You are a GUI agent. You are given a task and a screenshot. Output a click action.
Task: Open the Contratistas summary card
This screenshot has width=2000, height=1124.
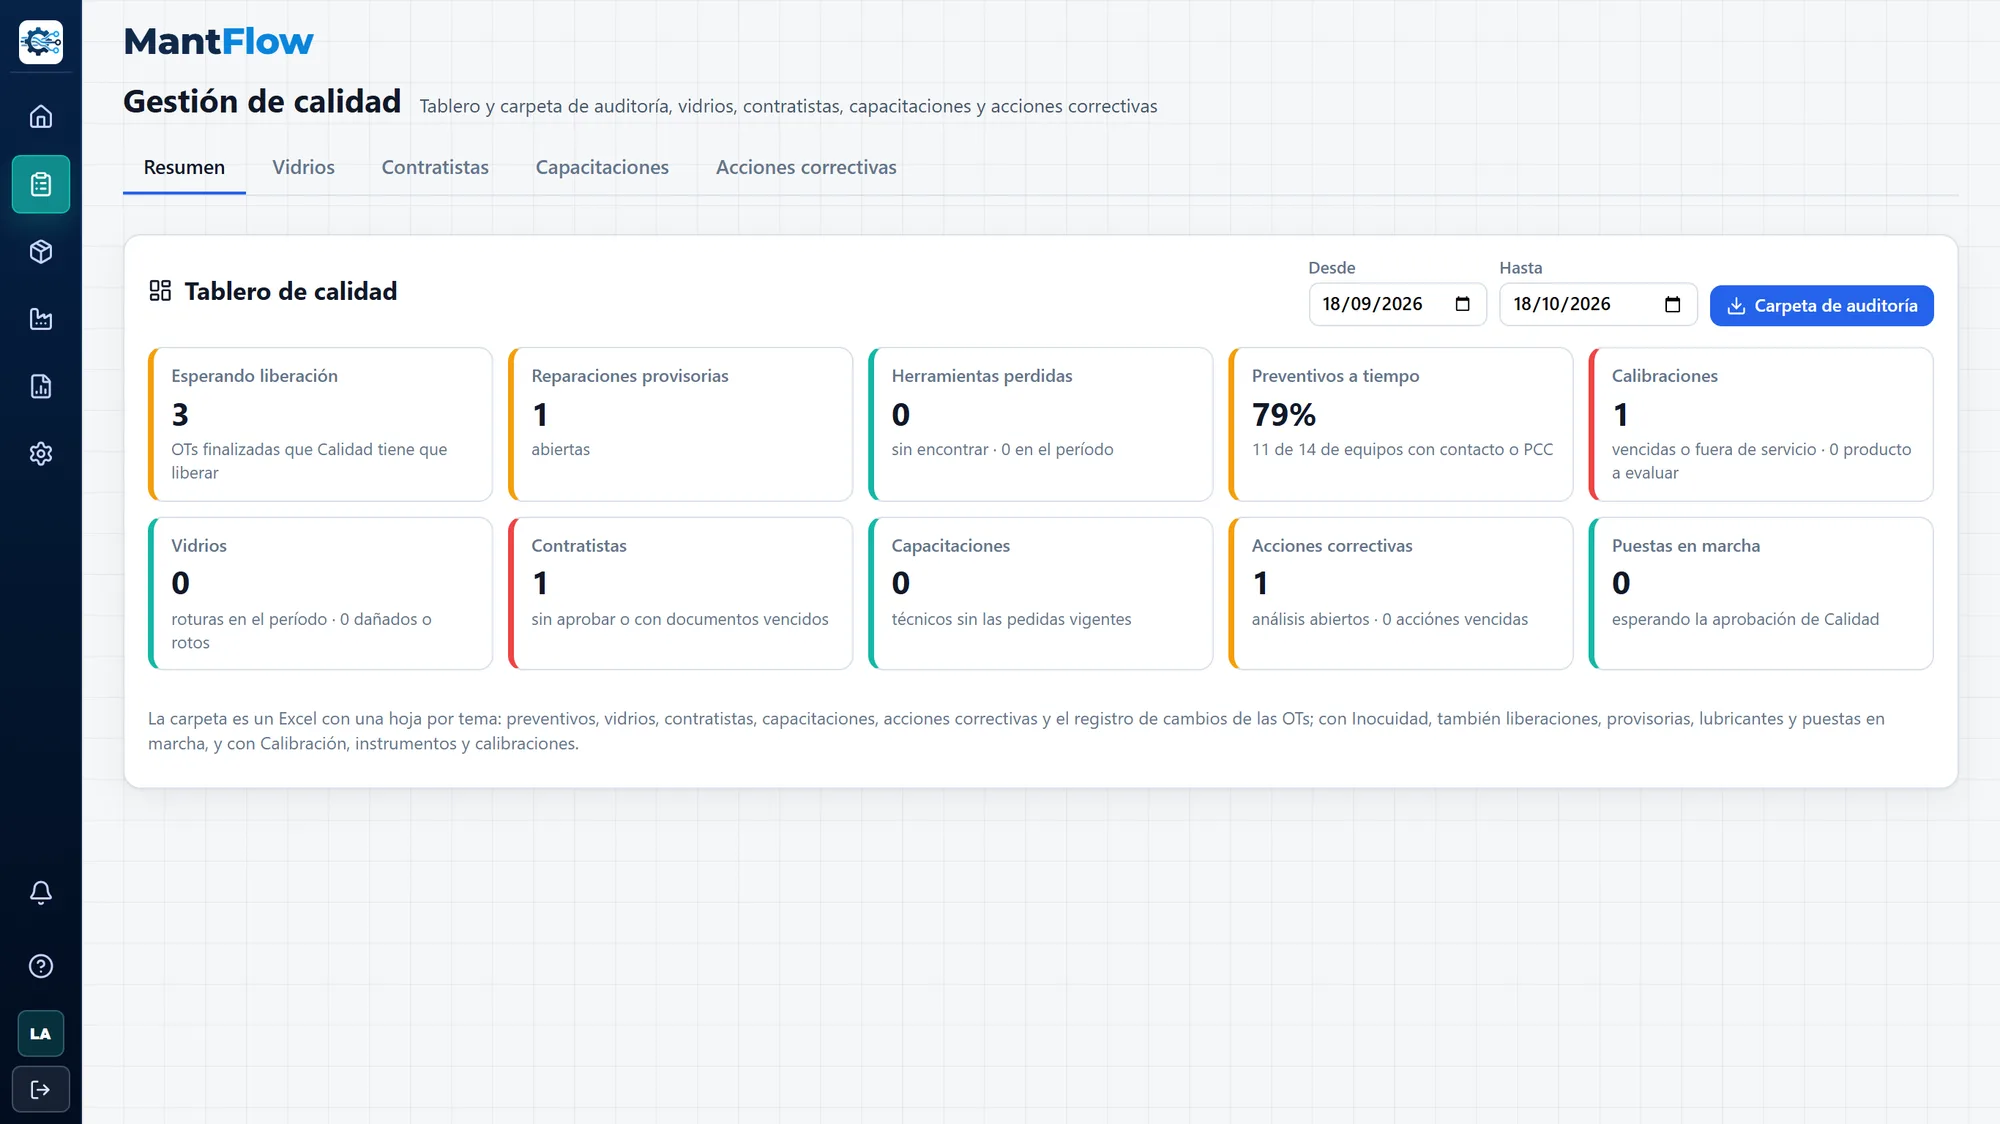tap(680, 593)
